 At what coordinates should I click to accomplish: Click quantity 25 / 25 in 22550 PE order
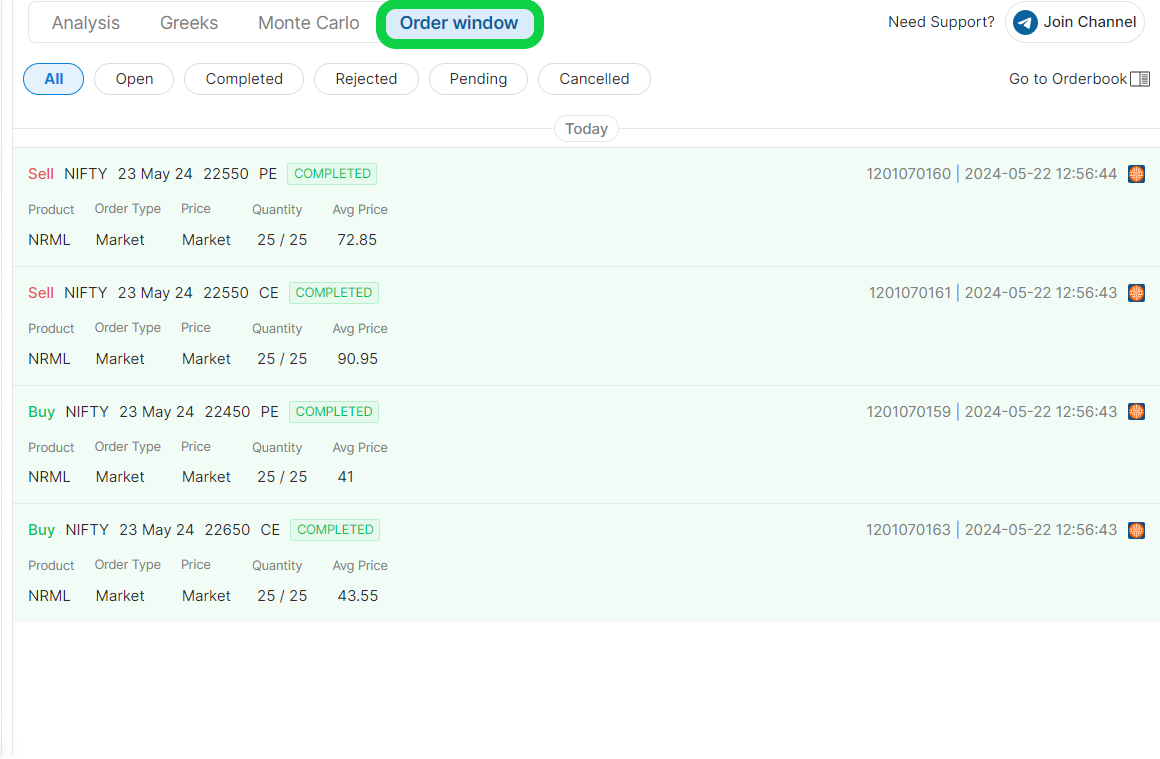pyautogui.click(x=282, y=240)
